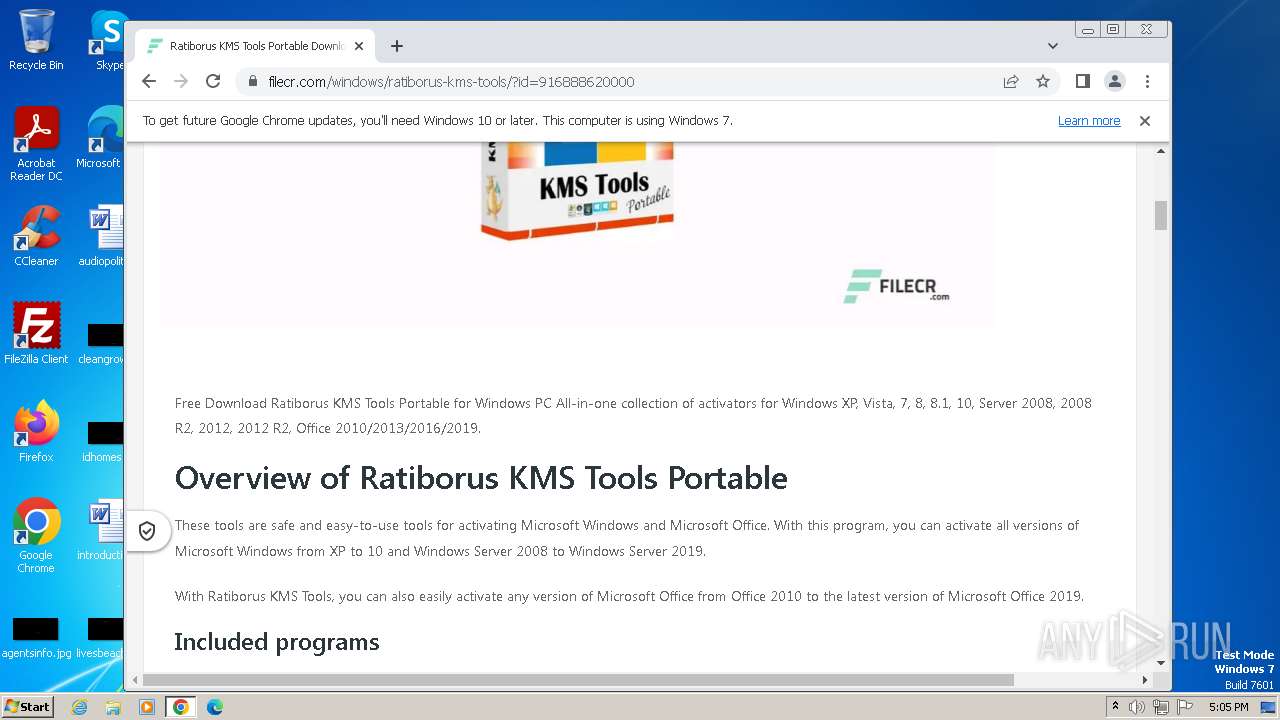Open Learn more link about Chrome updates
The height and width of the screenshot is (720, 1280).
(x=1089, y=121)
